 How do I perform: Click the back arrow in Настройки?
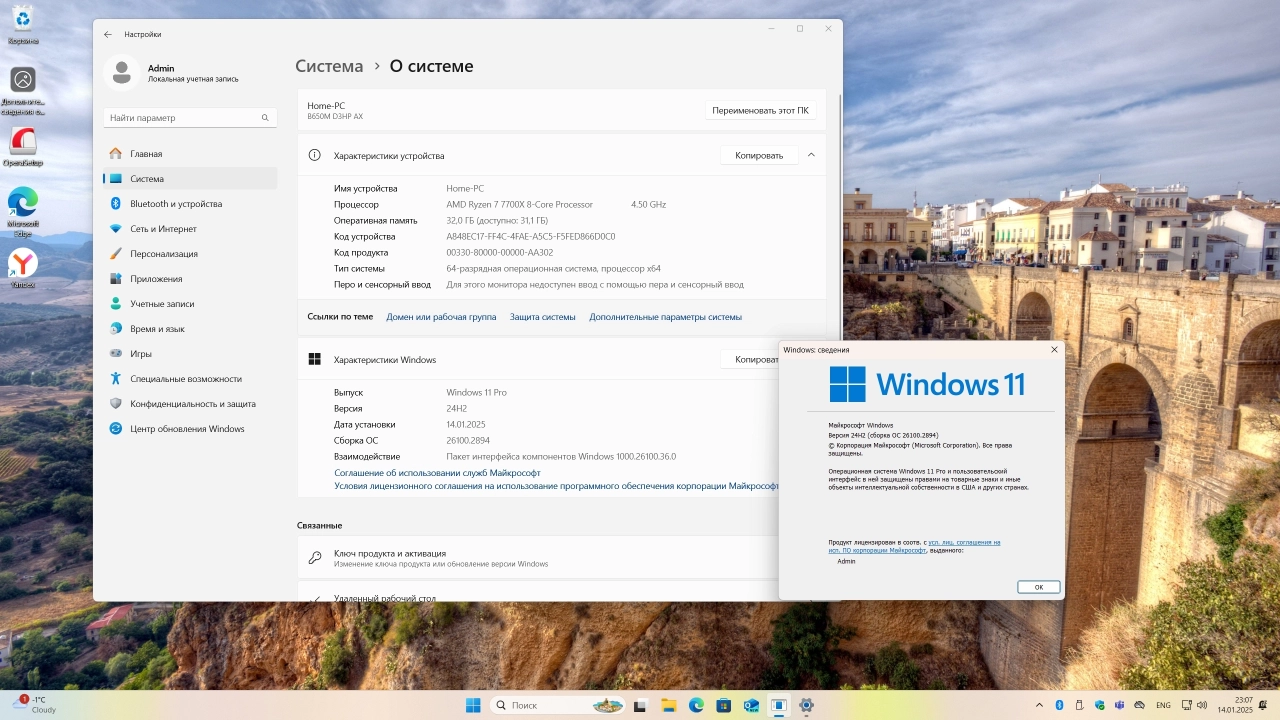[x=108, y=34]
